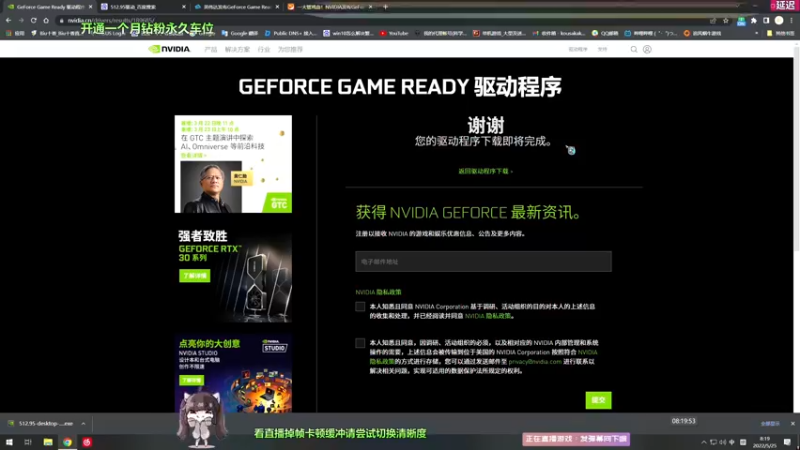Open the QQ mail bookmark

click(x=605, y=33)
